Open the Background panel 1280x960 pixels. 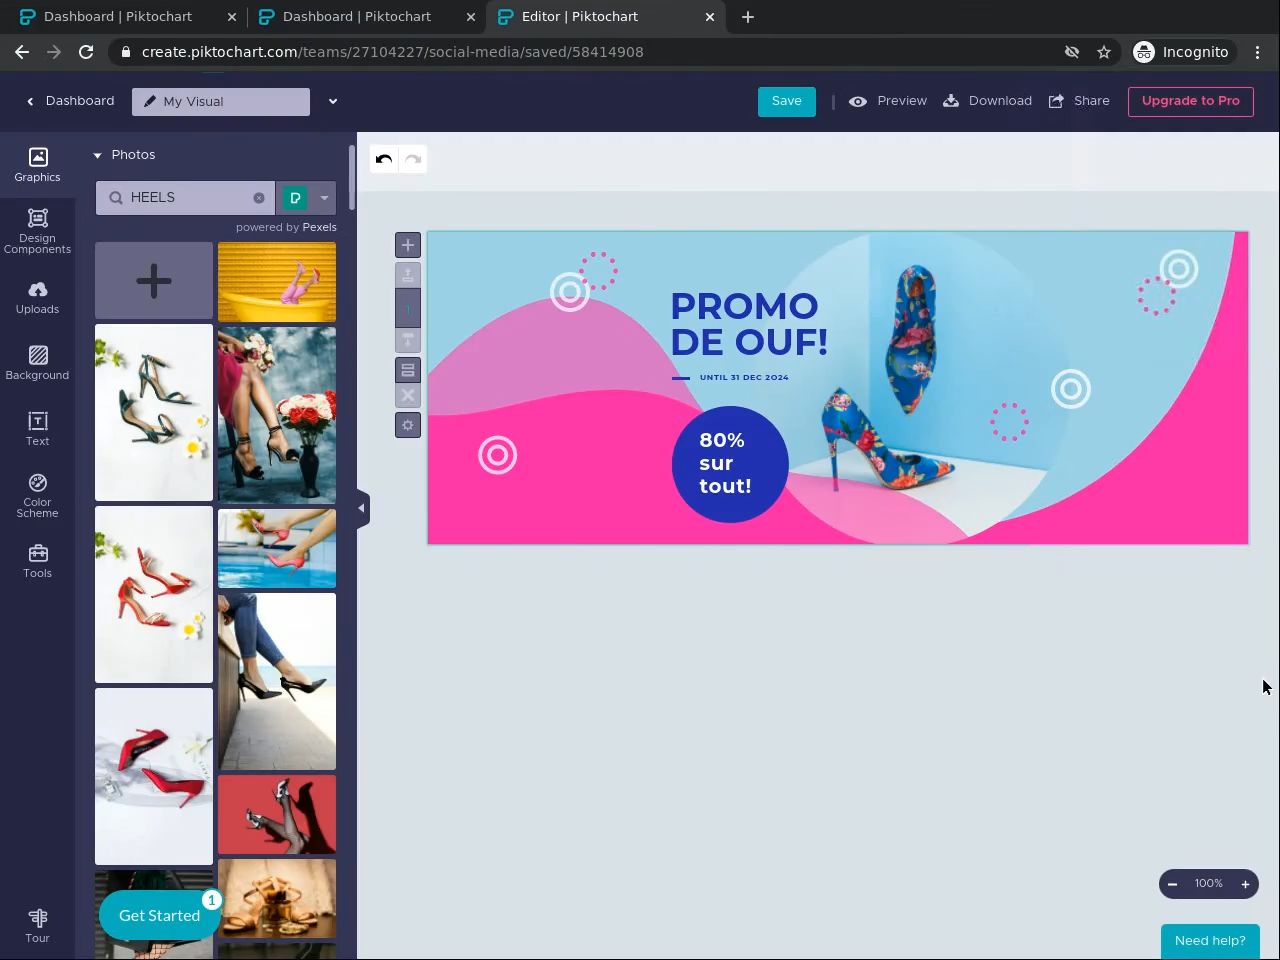click(37, 364)
